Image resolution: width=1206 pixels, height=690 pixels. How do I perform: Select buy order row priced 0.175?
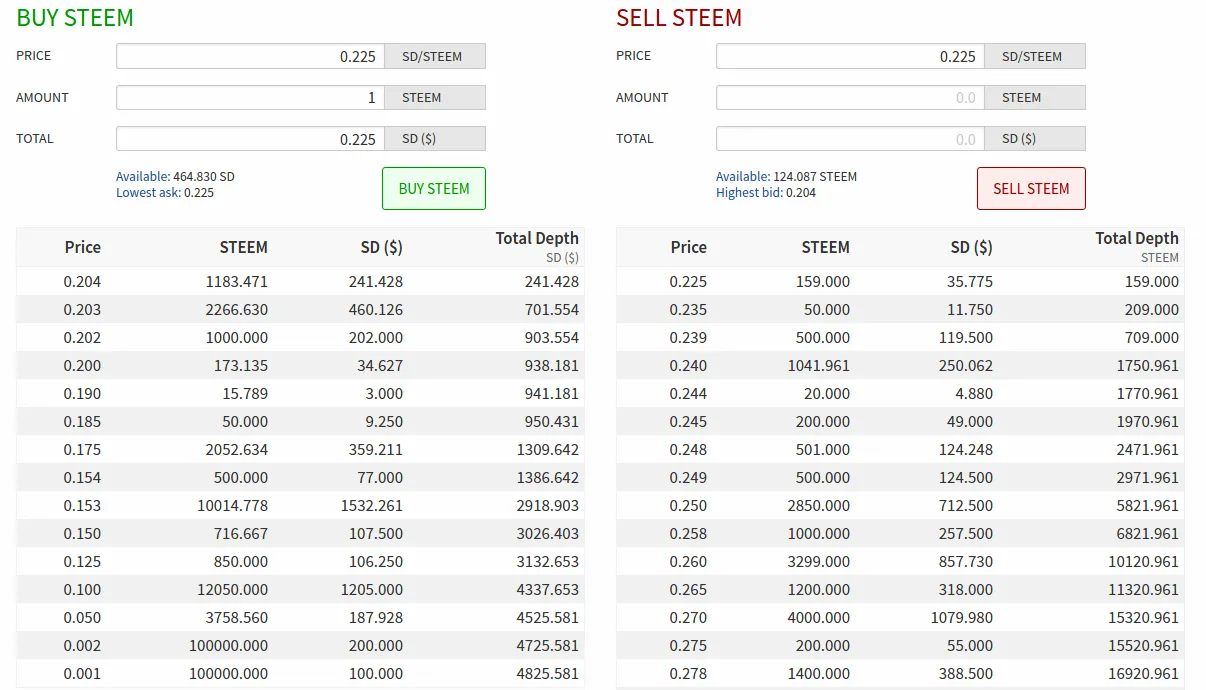(301, 450)
